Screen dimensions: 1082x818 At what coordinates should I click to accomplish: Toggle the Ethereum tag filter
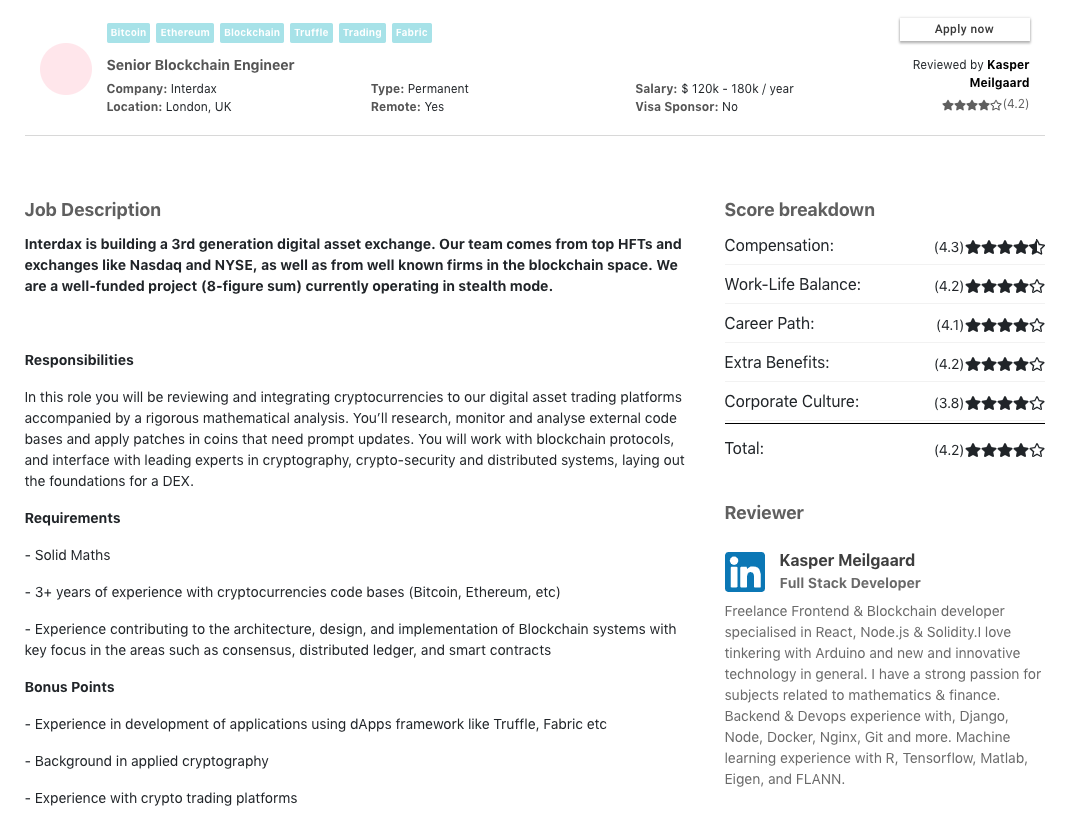click(x=185, y=32)
